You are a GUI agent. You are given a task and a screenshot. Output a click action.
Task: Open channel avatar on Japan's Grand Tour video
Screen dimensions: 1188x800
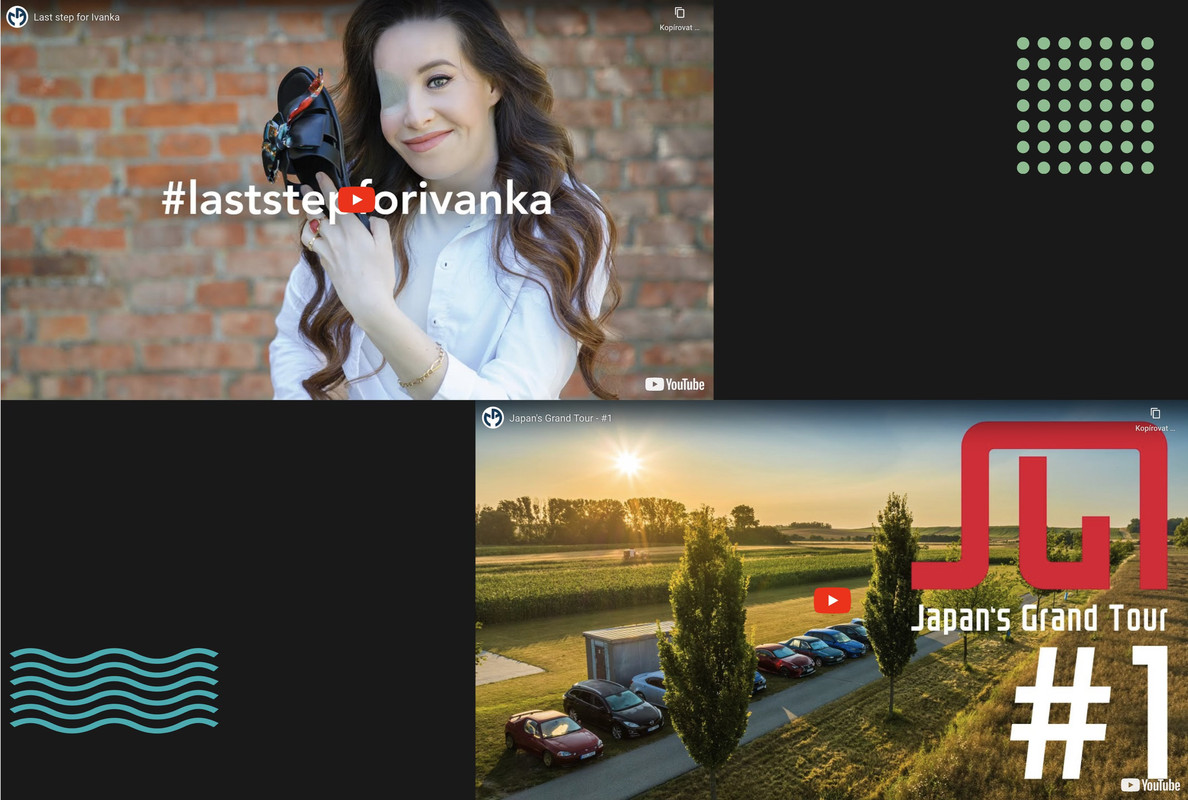pyautogui.click(x=492, y=417)
